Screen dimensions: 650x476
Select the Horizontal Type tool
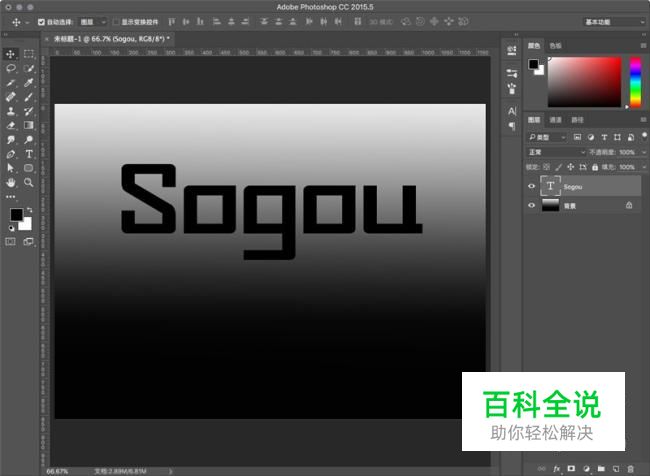pos(29,154)
